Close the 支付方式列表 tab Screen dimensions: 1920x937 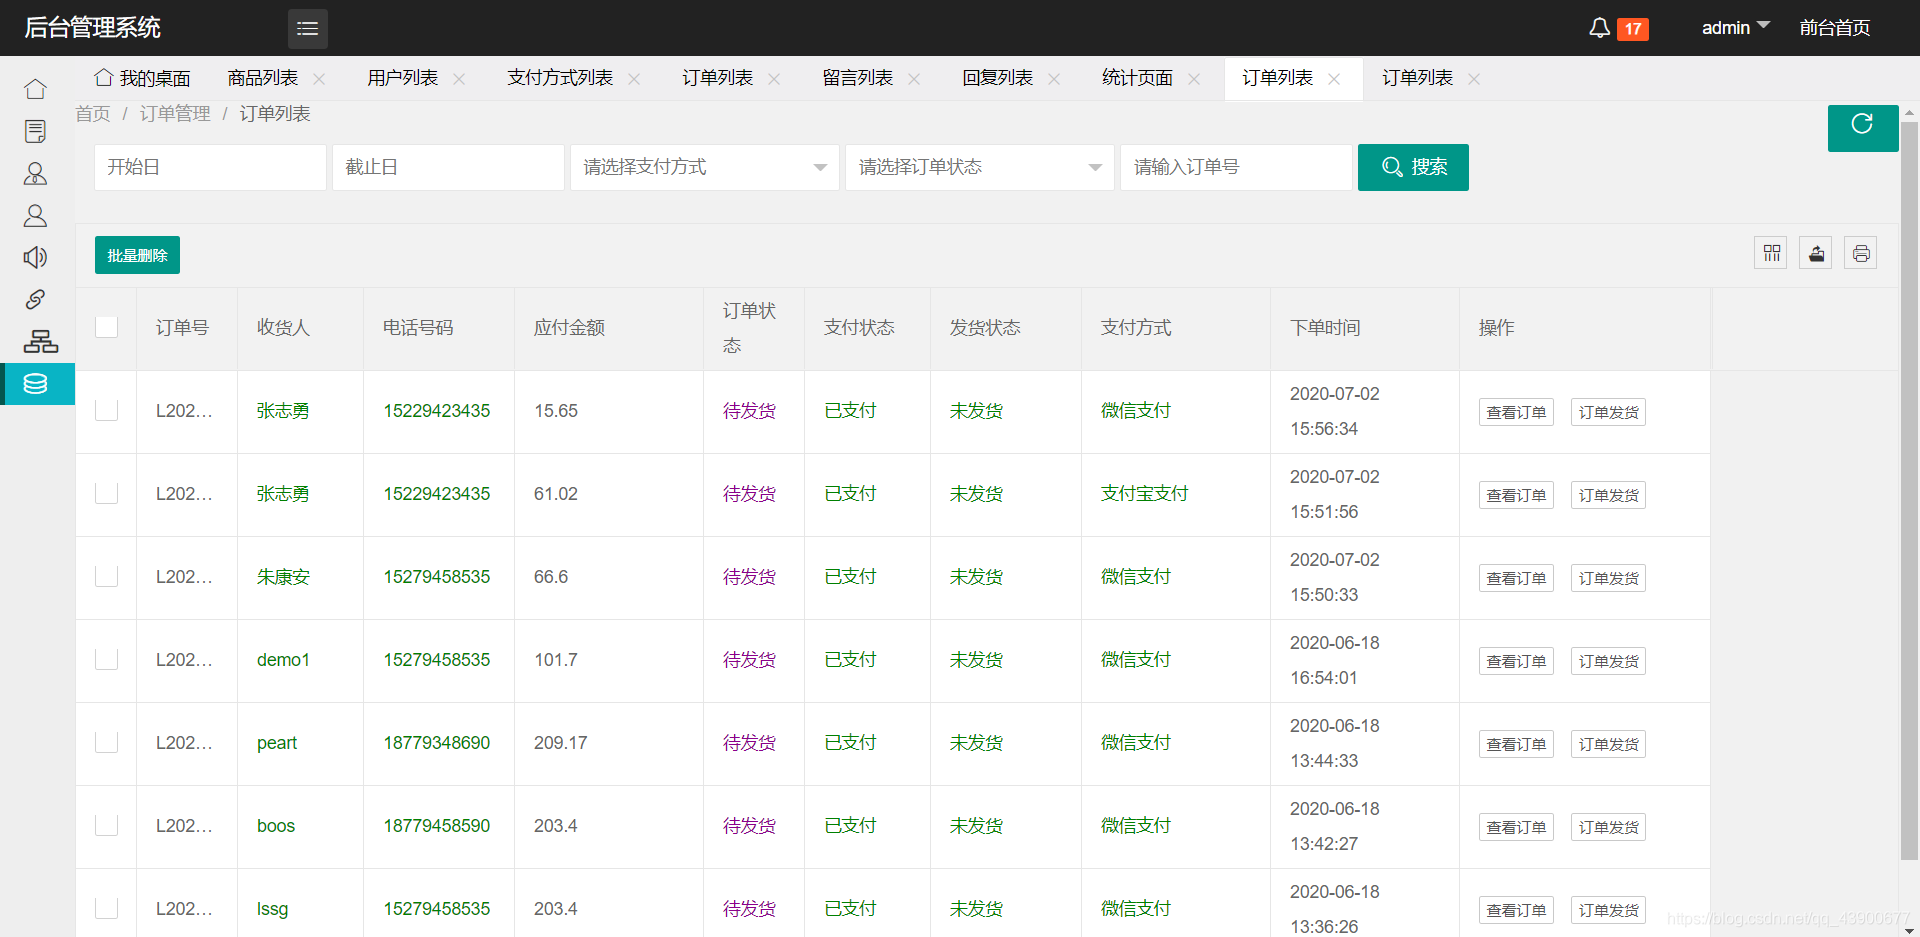pyautogui.click(x=634, y=79)
